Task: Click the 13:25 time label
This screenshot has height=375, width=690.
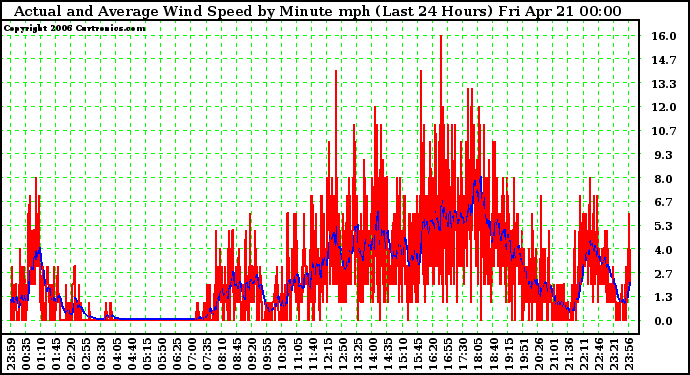Action: [x=358, y=354]
